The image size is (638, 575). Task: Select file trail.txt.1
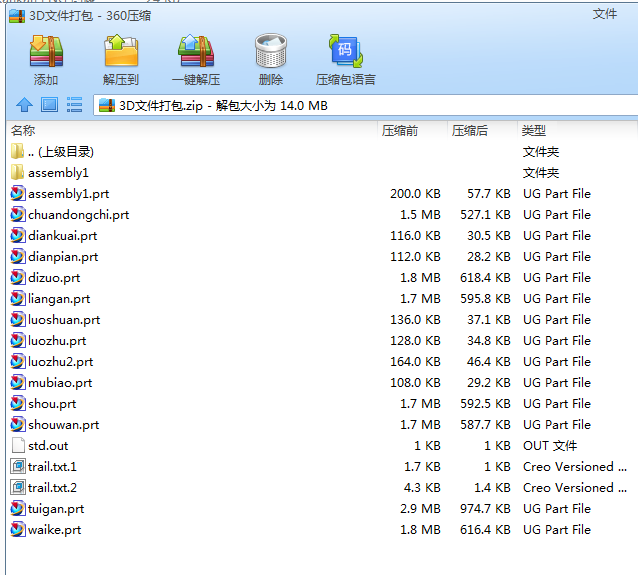(x=52, y=466)
